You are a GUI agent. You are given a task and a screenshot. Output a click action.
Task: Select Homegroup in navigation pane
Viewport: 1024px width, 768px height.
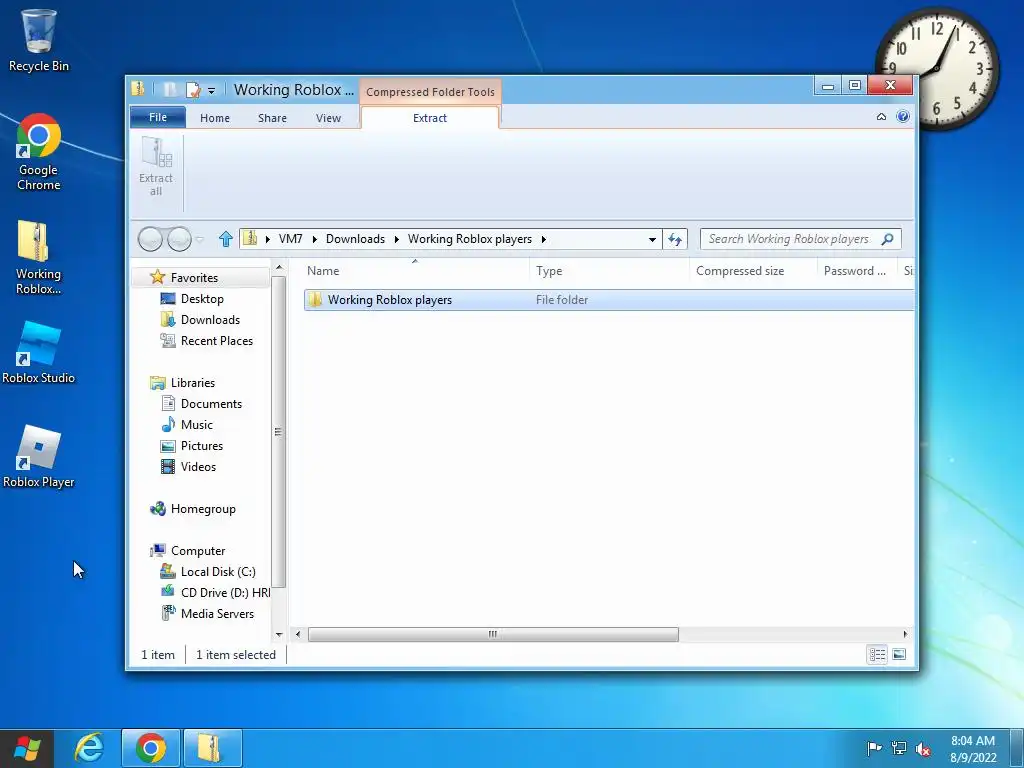[193, 509]
